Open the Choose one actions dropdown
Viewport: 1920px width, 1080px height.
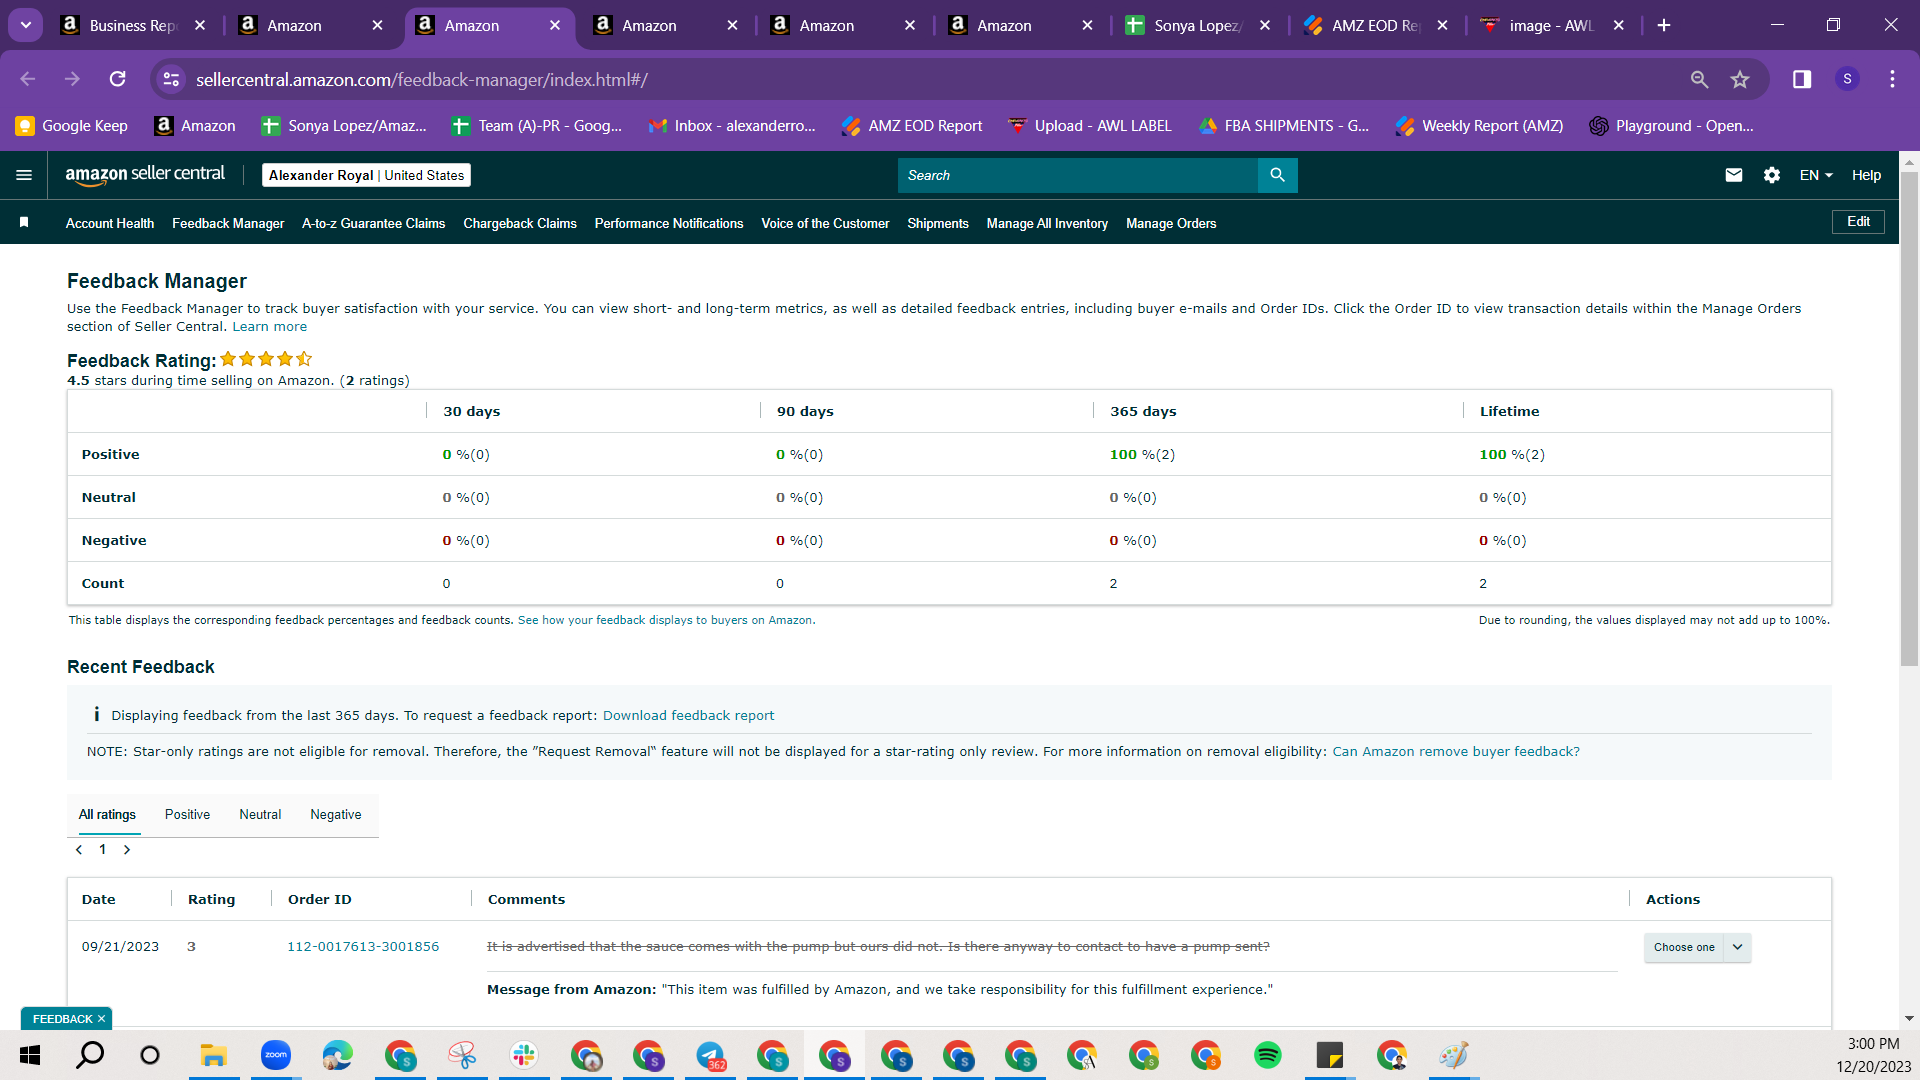click(x=1697, y=947)
